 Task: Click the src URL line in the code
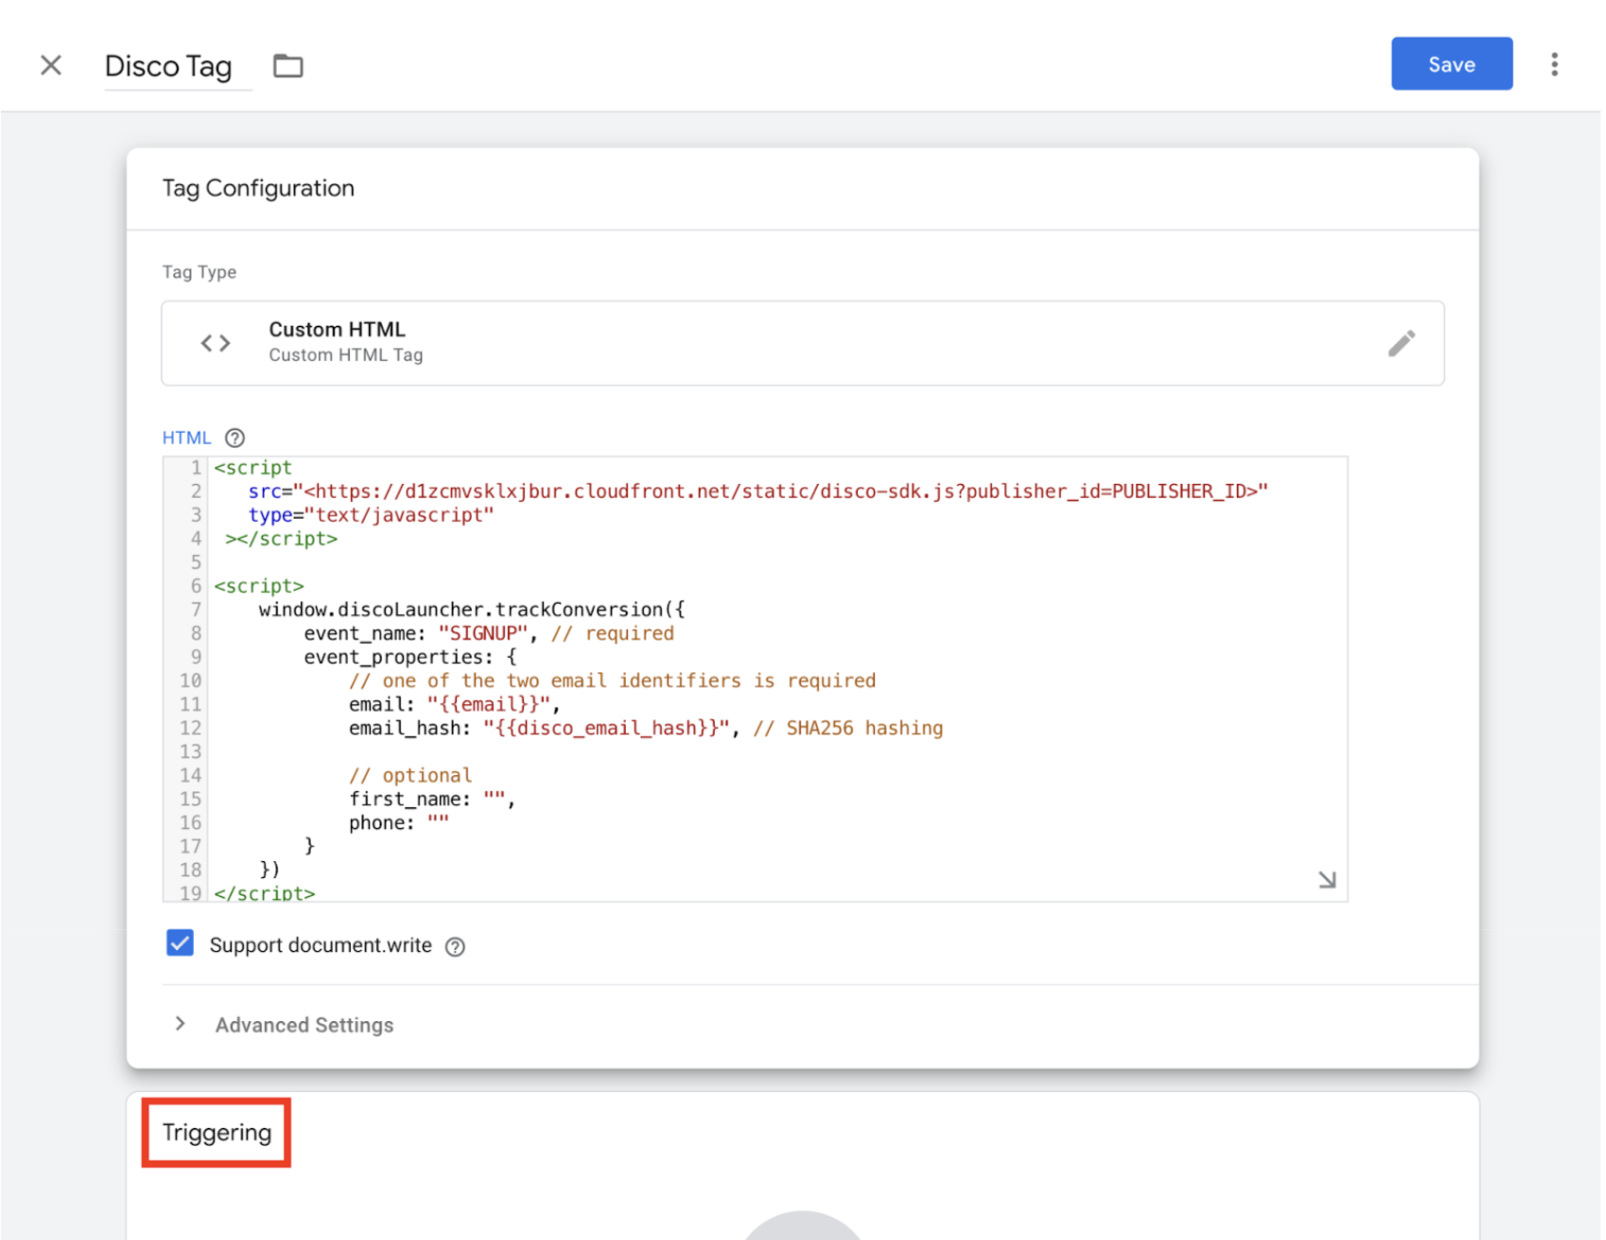coord(758,491)
